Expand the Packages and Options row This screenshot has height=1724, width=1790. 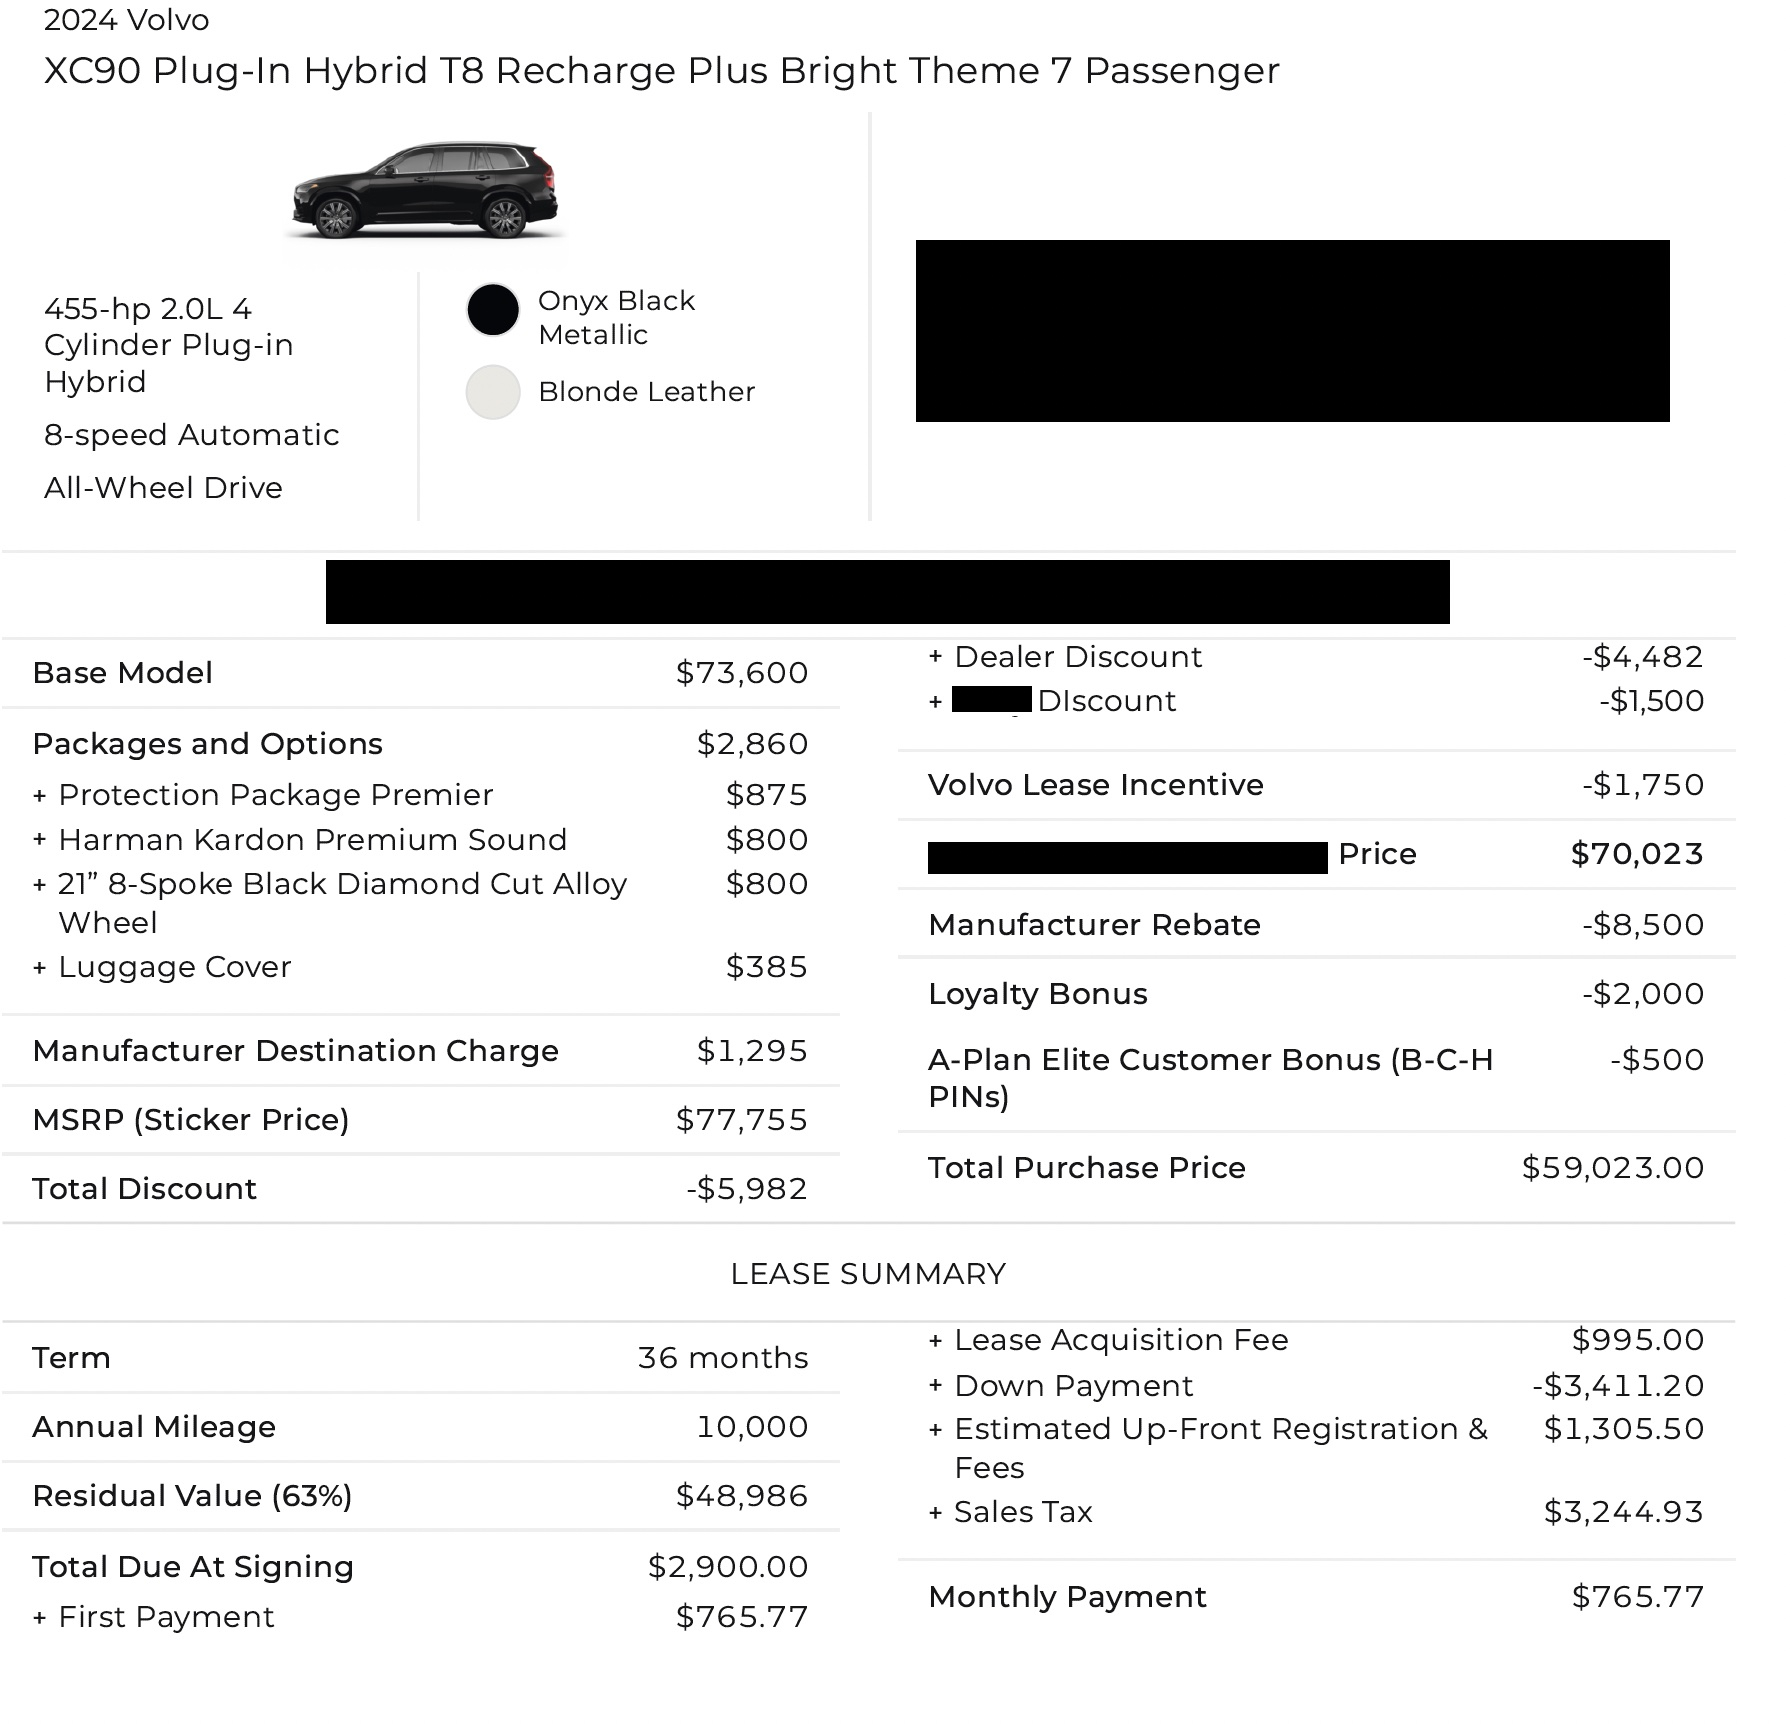420,744
